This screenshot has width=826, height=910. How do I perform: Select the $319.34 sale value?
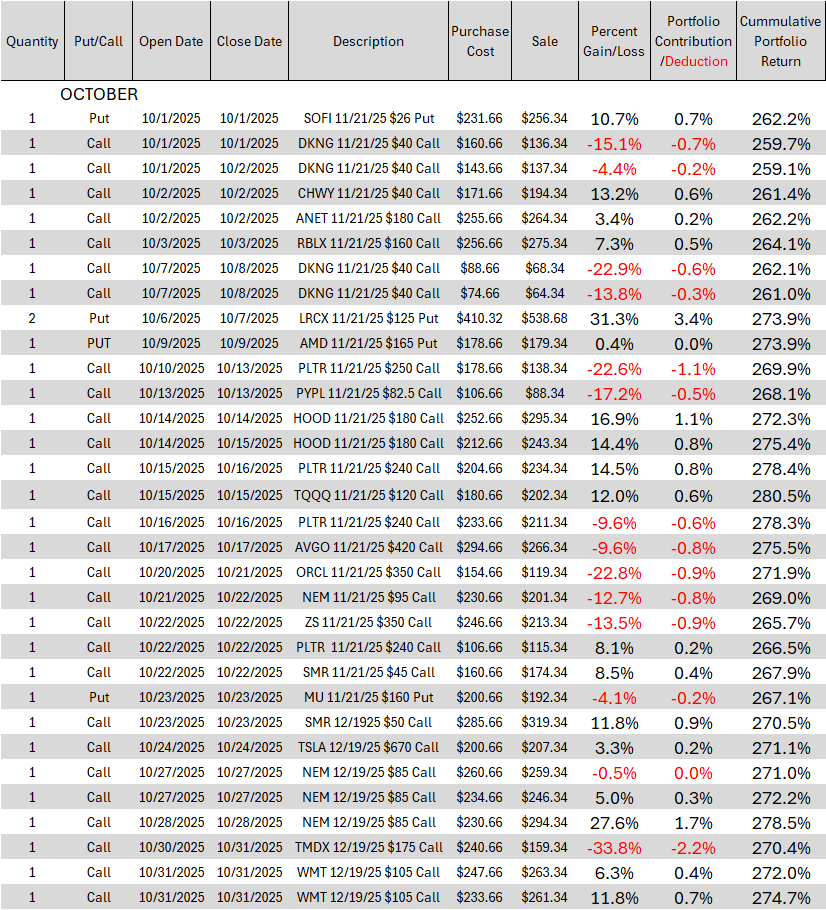[x=544, y=722]
